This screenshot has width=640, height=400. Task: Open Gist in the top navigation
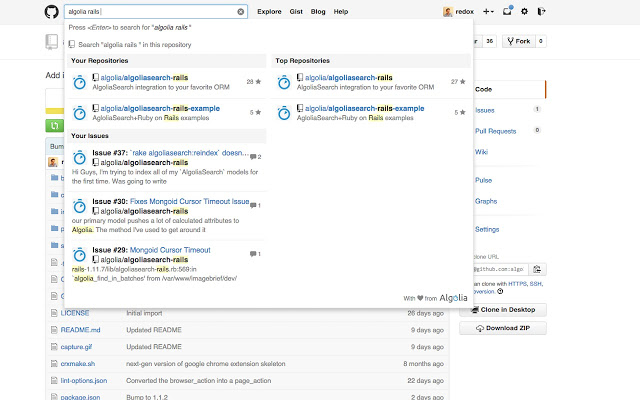[x=296, y=12]
